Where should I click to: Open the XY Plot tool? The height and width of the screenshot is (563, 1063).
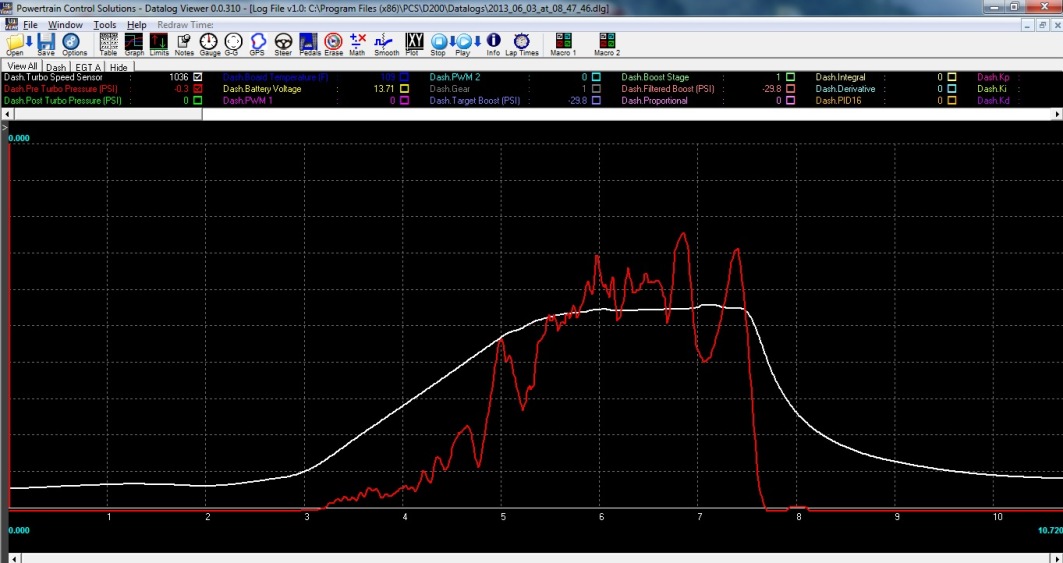[415, 44]
